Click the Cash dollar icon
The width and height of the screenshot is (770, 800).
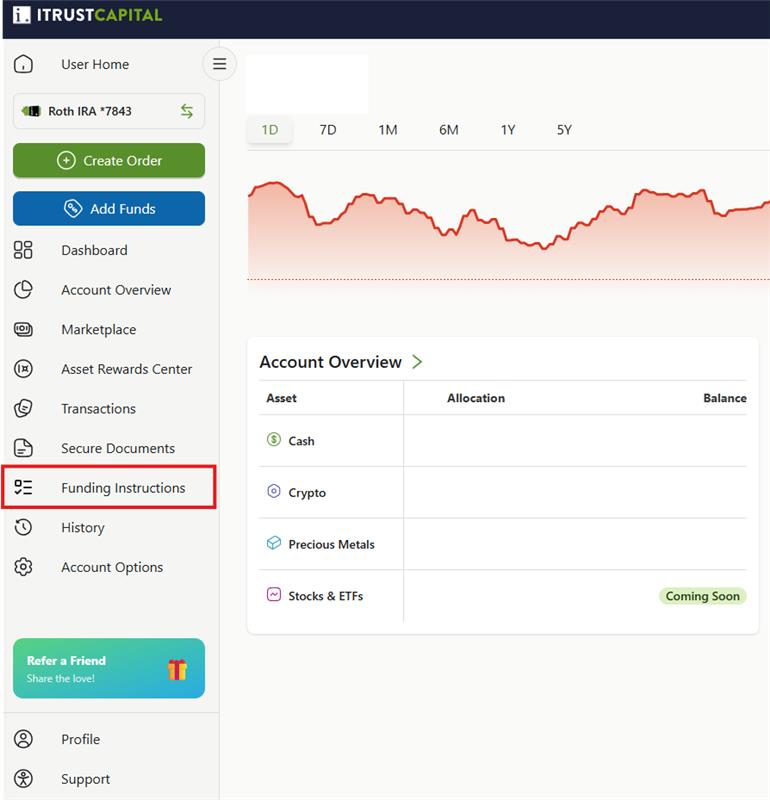[274, 439]
